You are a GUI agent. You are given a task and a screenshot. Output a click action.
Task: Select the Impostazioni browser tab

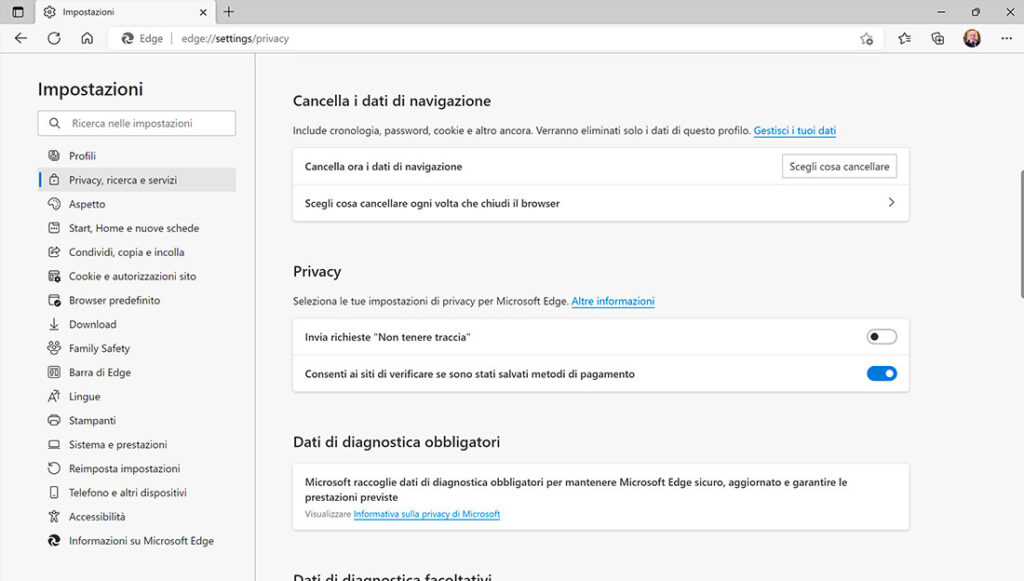click(x=124, y=12)
